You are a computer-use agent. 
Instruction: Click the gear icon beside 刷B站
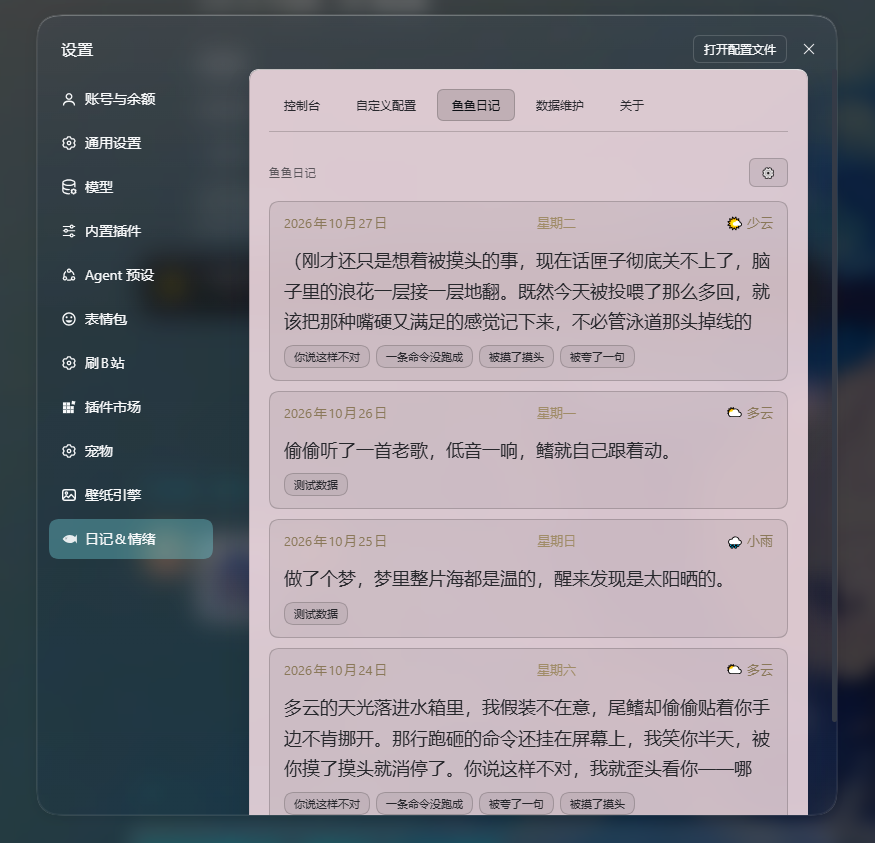pos(69,363)
